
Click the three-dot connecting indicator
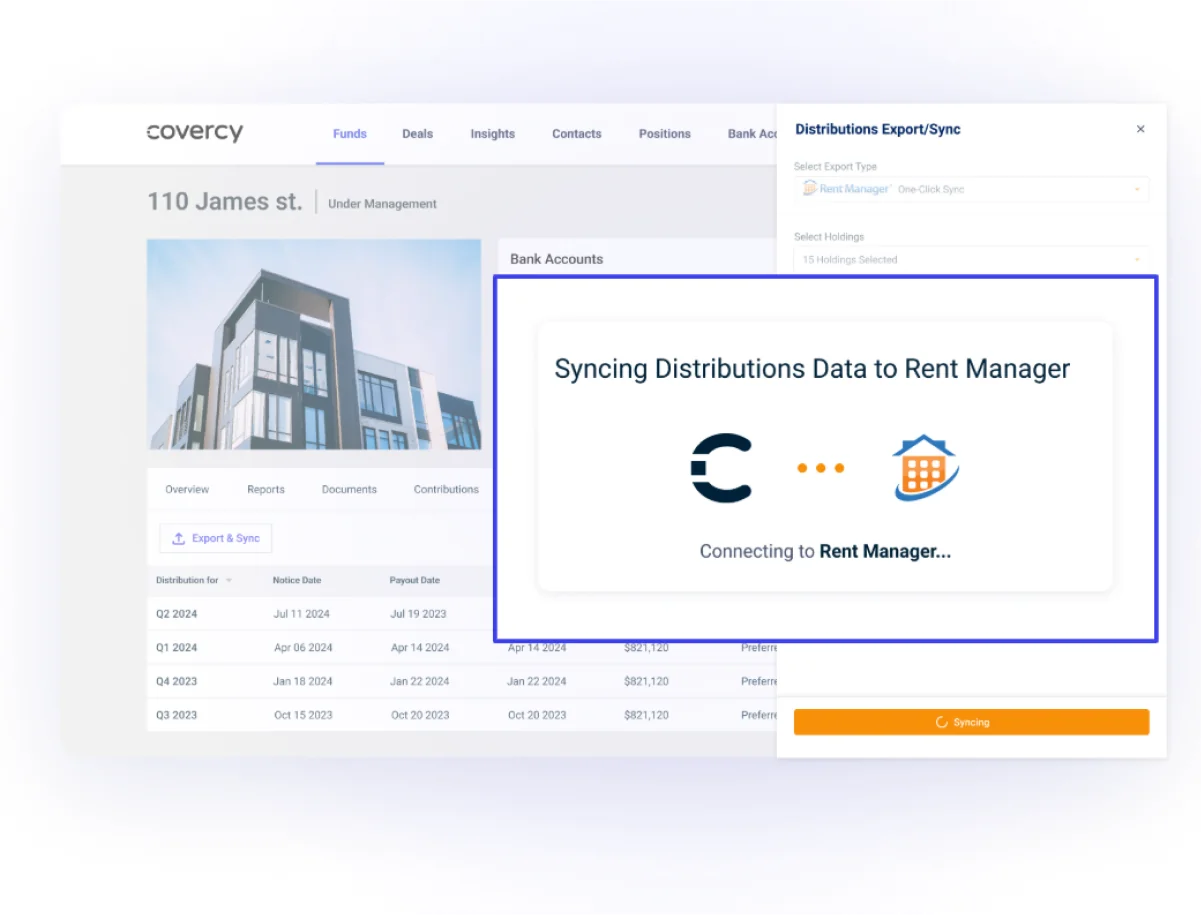click(820, 466)
